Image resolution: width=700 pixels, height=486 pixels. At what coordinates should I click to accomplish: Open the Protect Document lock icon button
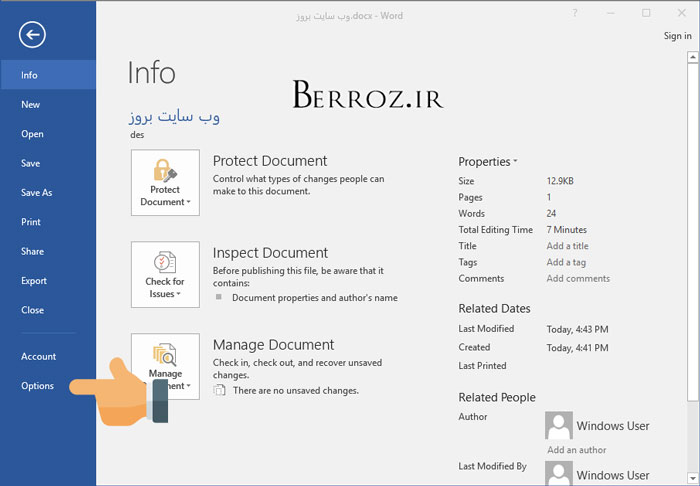pos(165,182)
